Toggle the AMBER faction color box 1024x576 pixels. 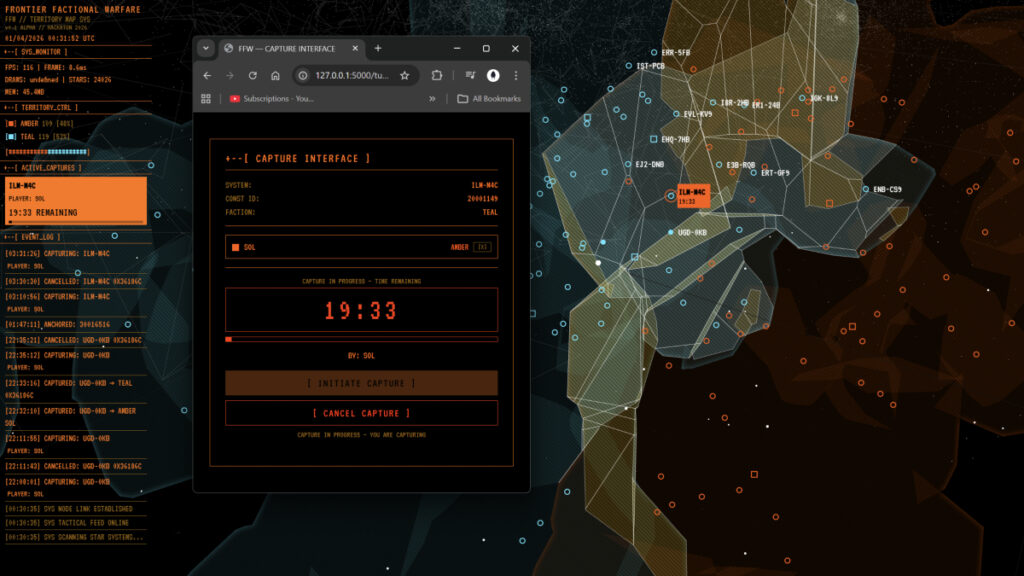[x=11, y=123]
